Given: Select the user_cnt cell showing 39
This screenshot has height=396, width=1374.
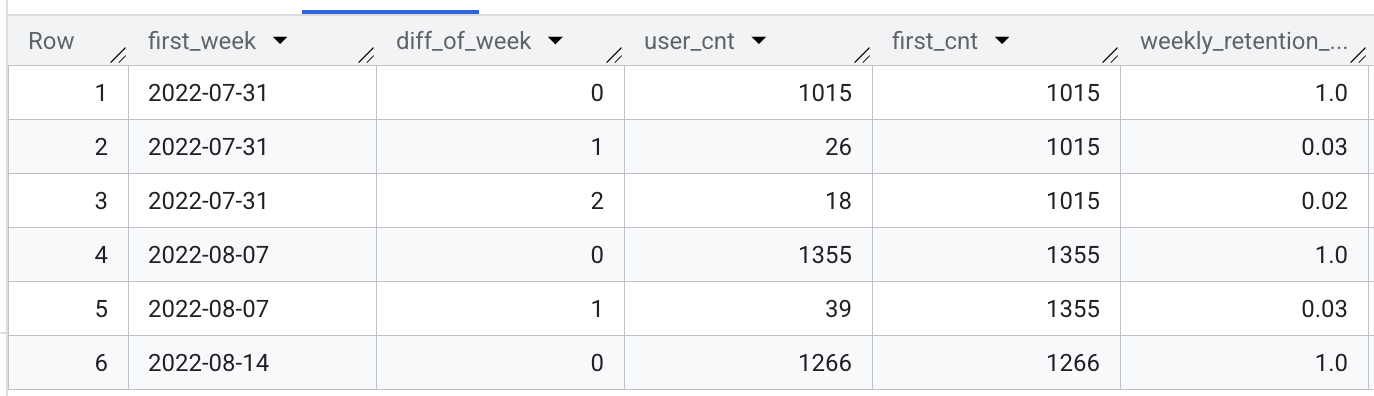Looking at the screenshot, I should point(748,309).
